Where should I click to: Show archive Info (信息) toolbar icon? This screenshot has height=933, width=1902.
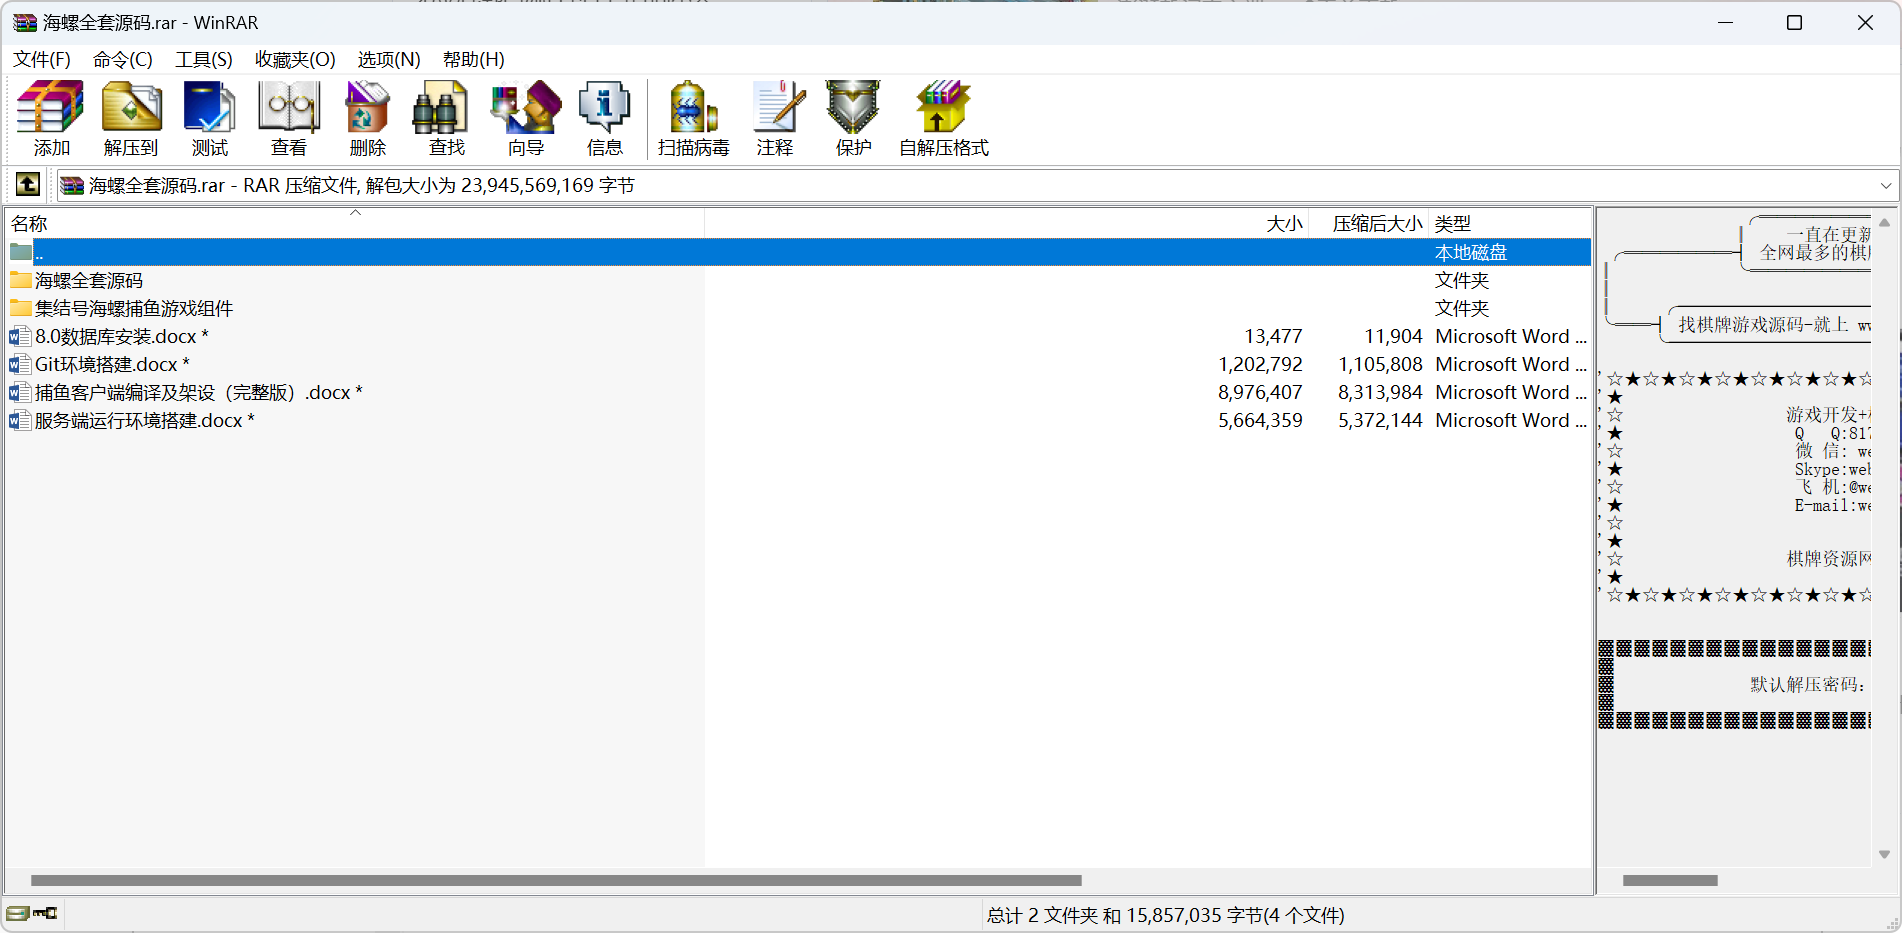(604, 107)
